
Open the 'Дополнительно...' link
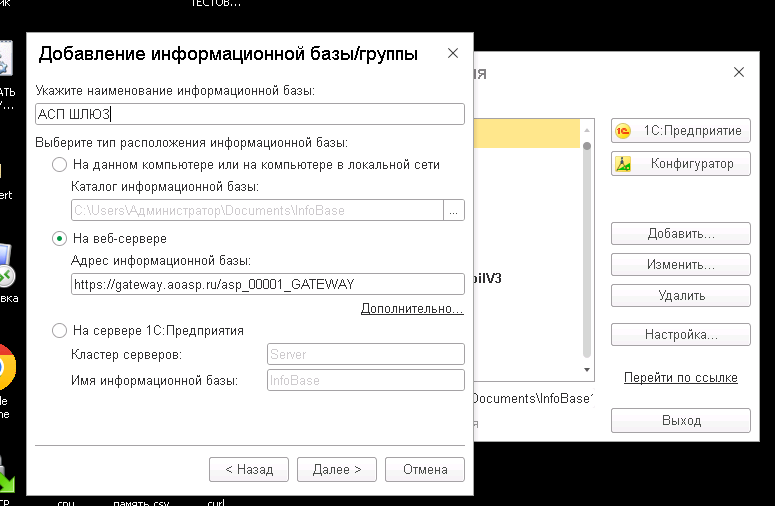coord(412,309)
